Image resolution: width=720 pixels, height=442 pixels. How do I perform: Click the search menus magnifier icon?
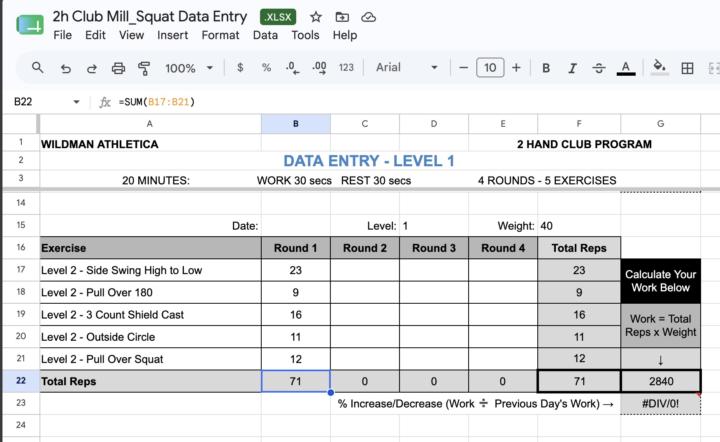[x=38, y=68]
